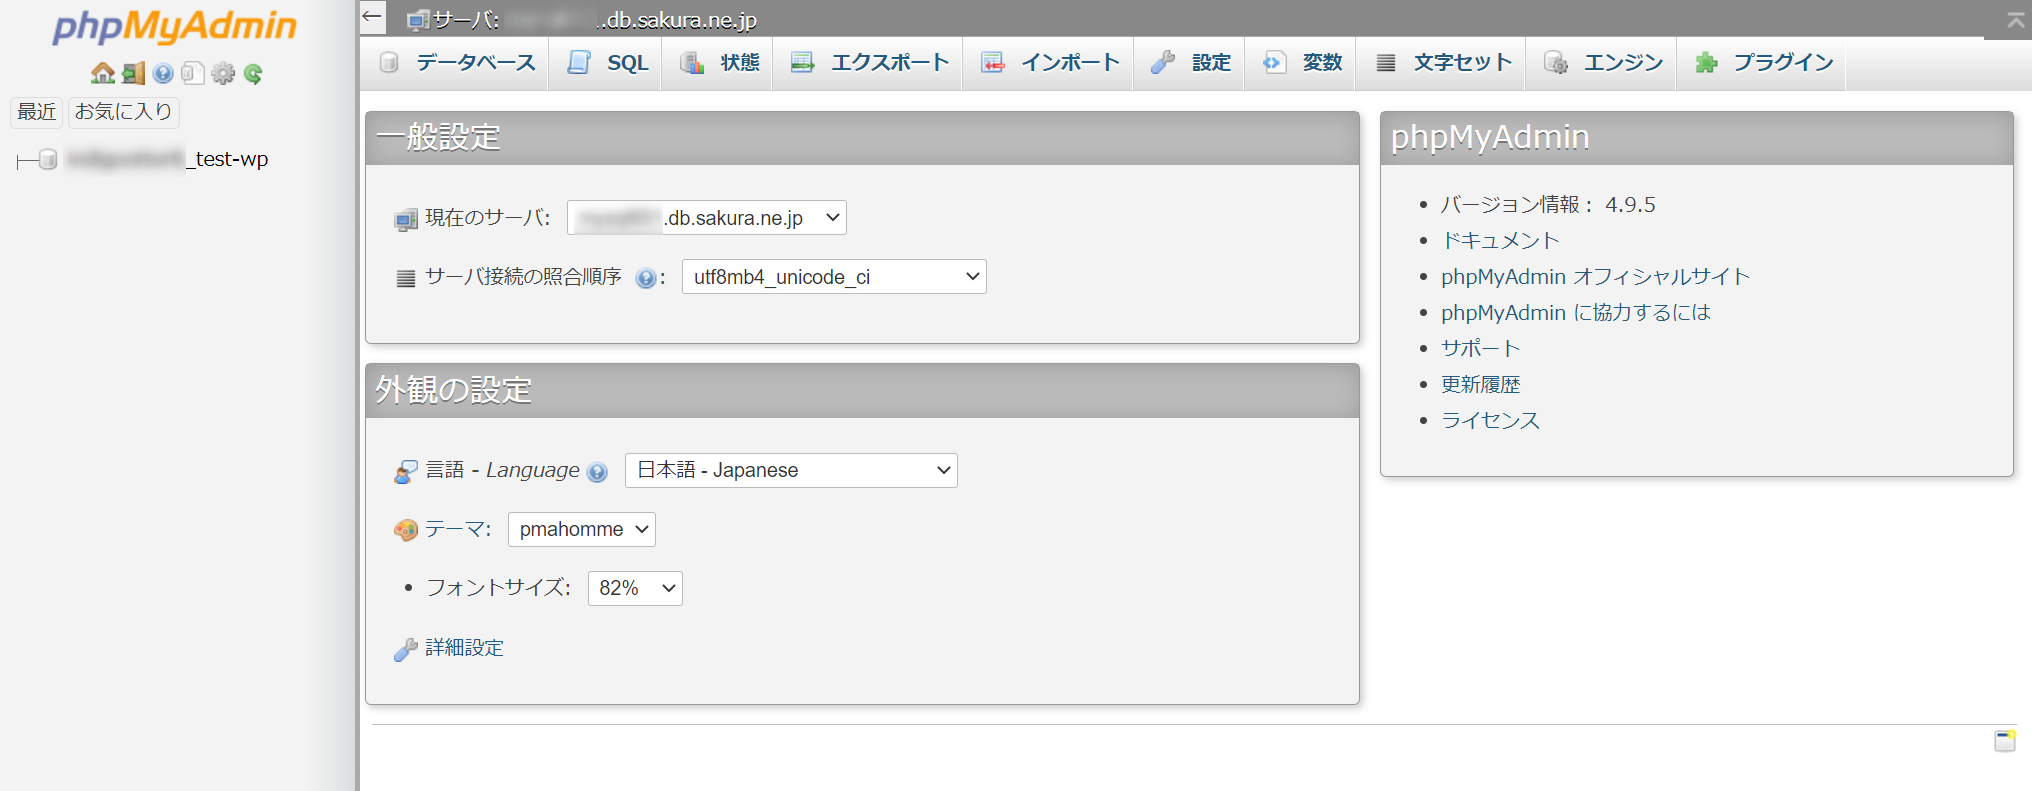Click the phpMyAdmin logo

point(175,27)
